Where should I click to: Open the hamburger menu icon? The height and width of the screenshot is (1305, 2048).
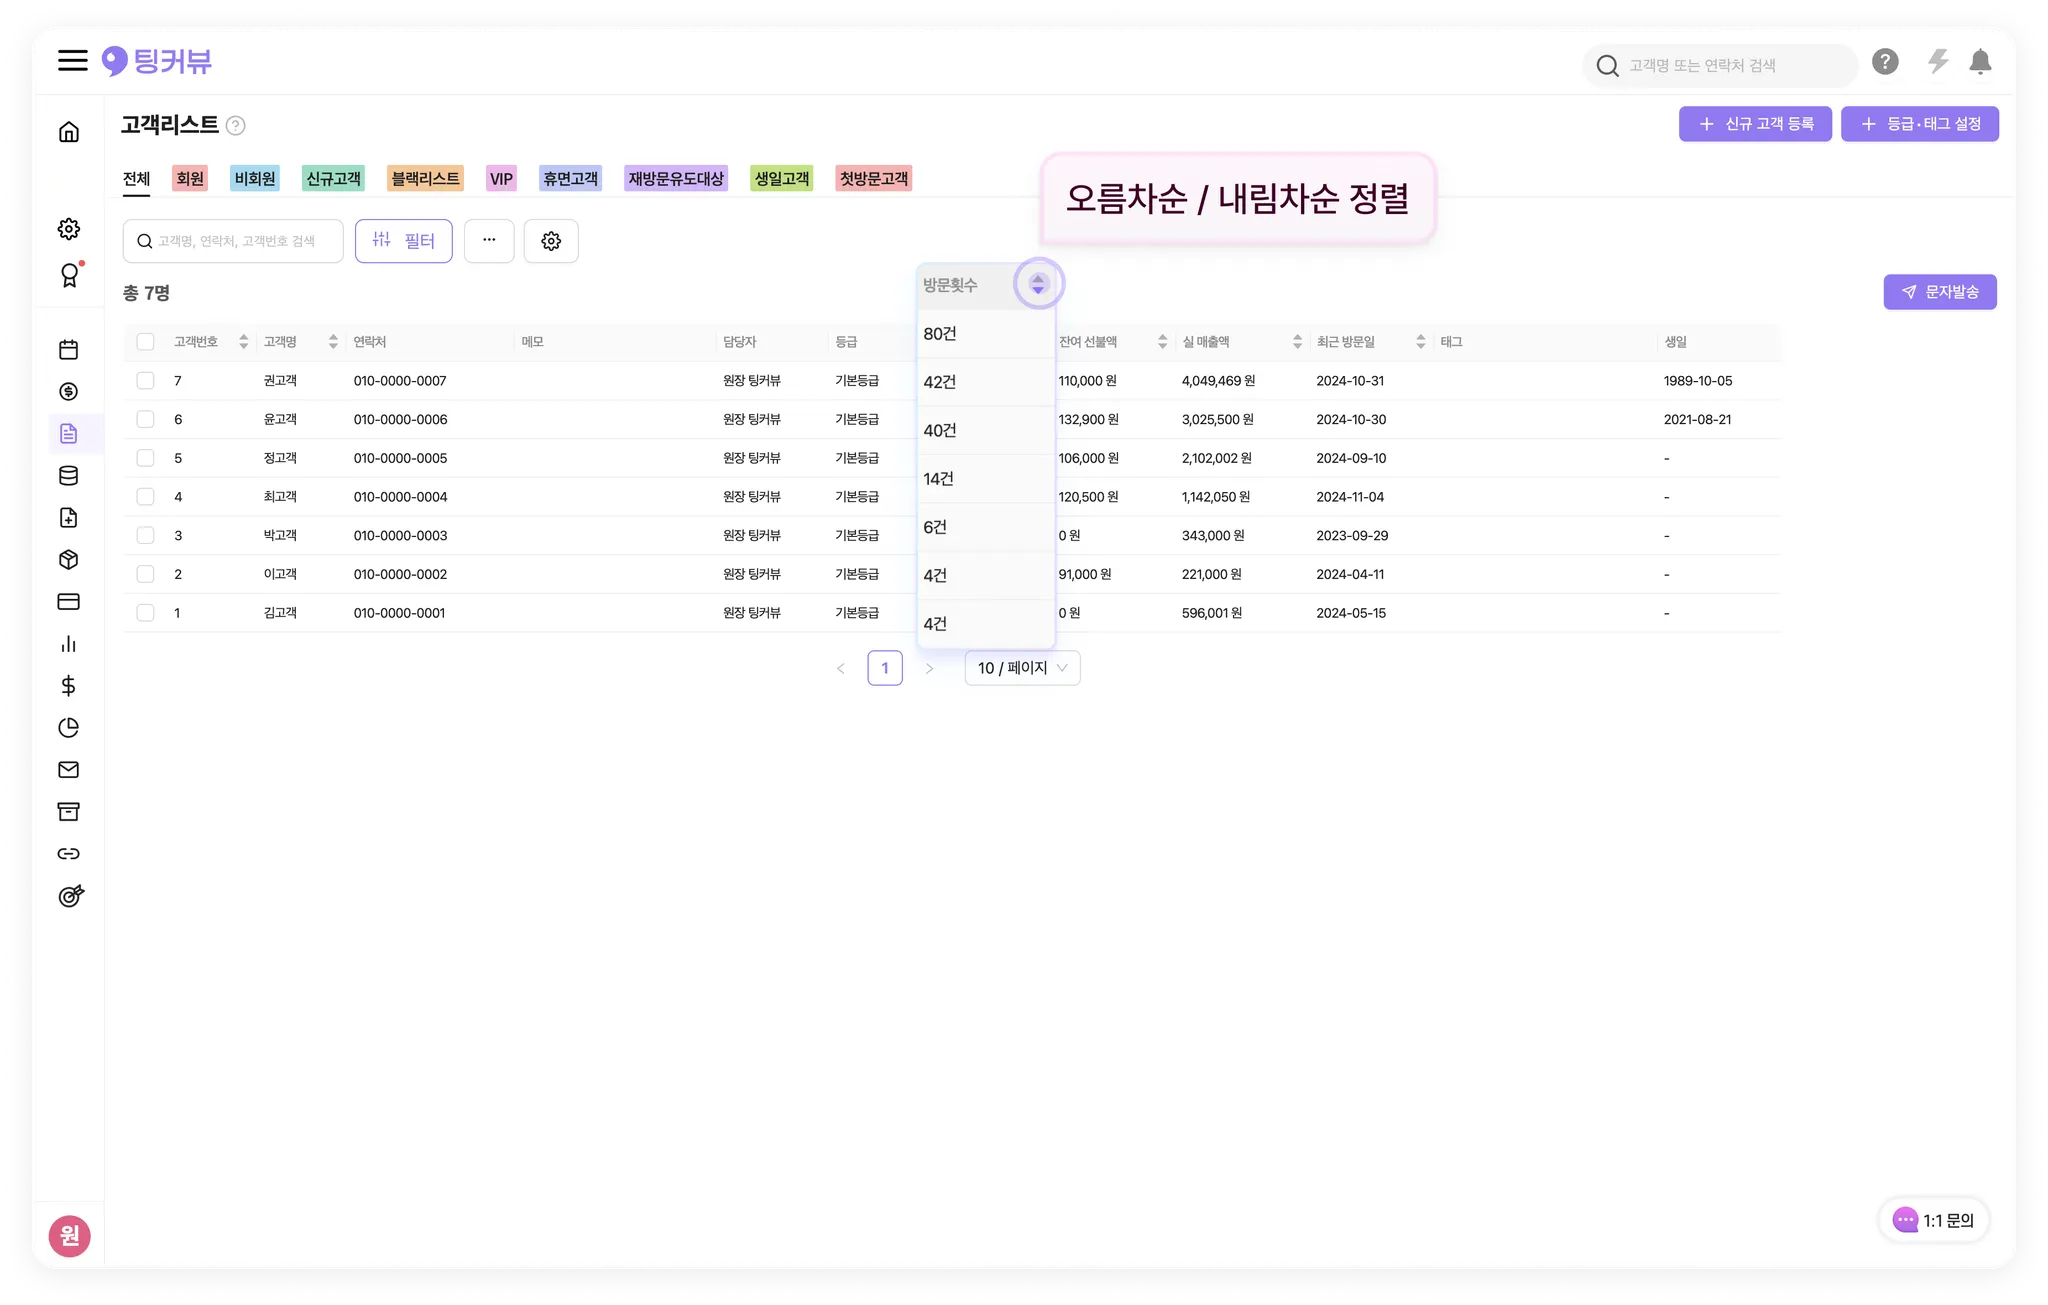tap(72, 61)
